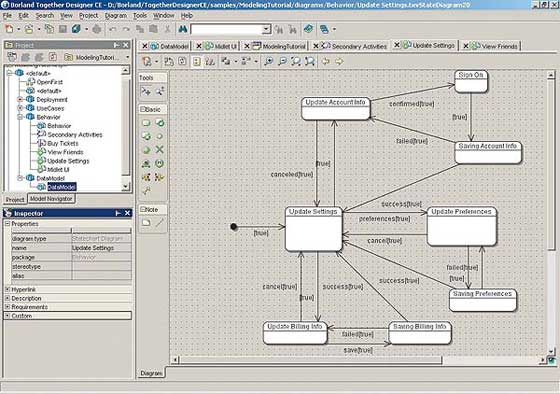The width and height of the screenshot is (560, 394).
Task: Select Buy Tickets in project tree
Action: pyautogui.click(x=63, y=143)
